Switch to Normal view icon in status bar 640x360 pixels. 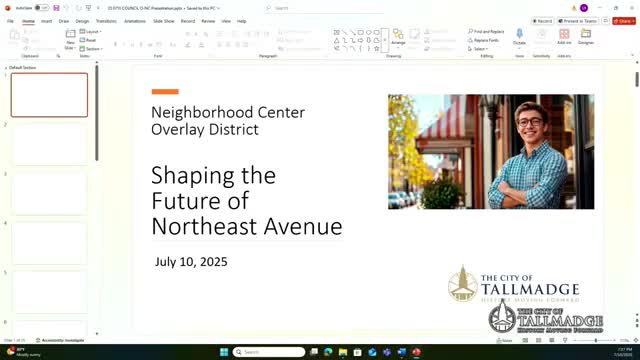(x=525, y=340)
